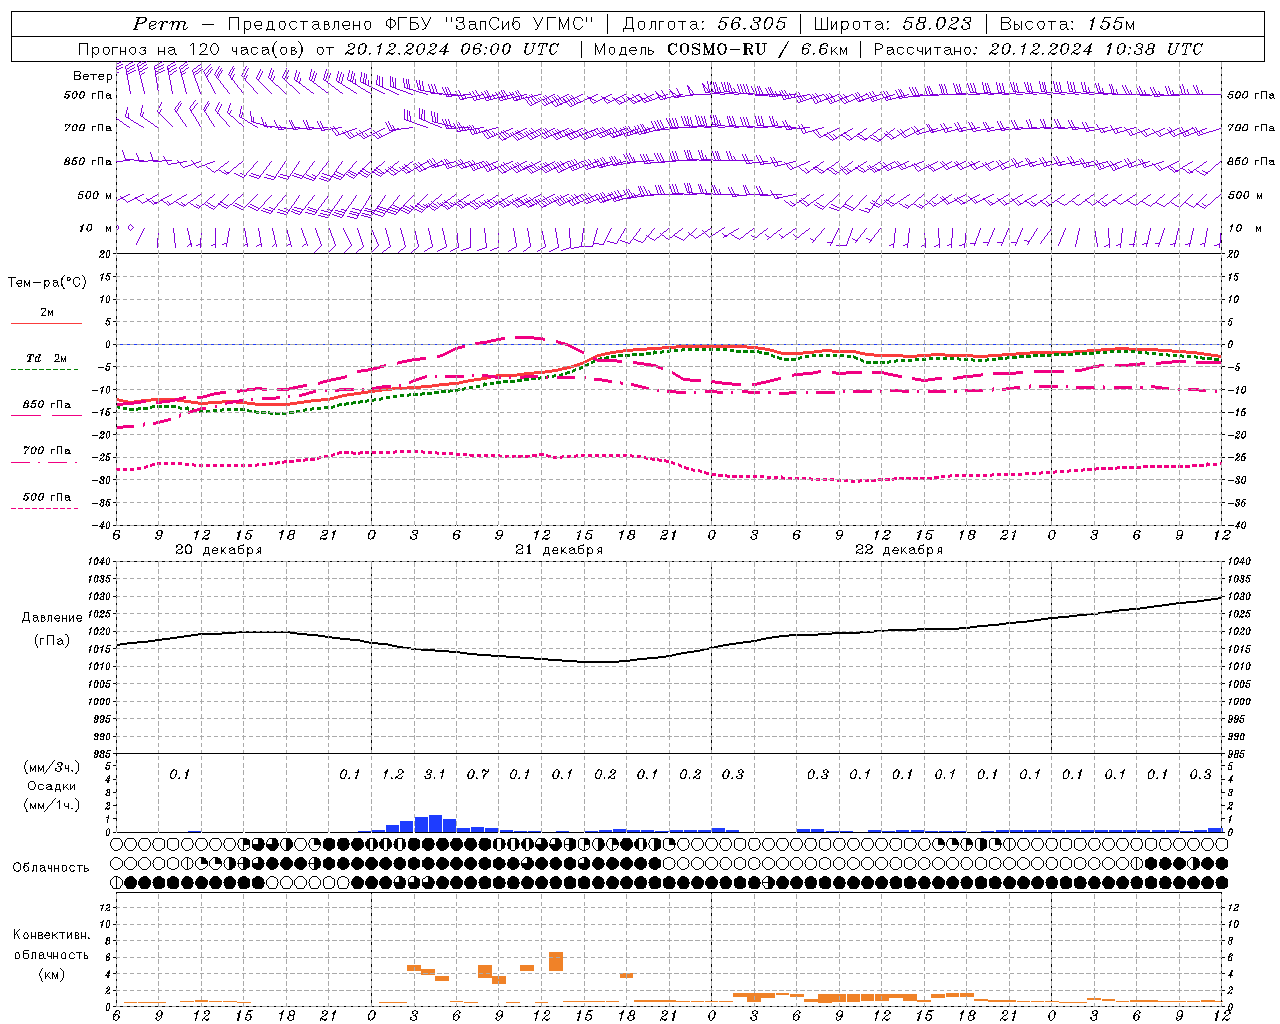Screen dimensions: 1280x1024
Task: Click the "700 гПа" temperature legend entry
Action: point(46,450)
